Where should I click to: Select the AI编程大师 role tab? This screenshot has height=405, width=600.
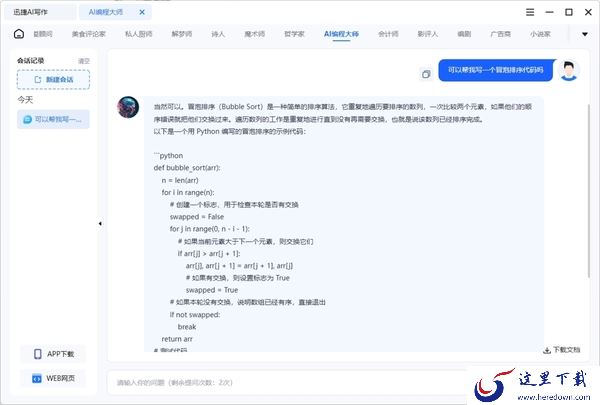click(x=341, y=34)
